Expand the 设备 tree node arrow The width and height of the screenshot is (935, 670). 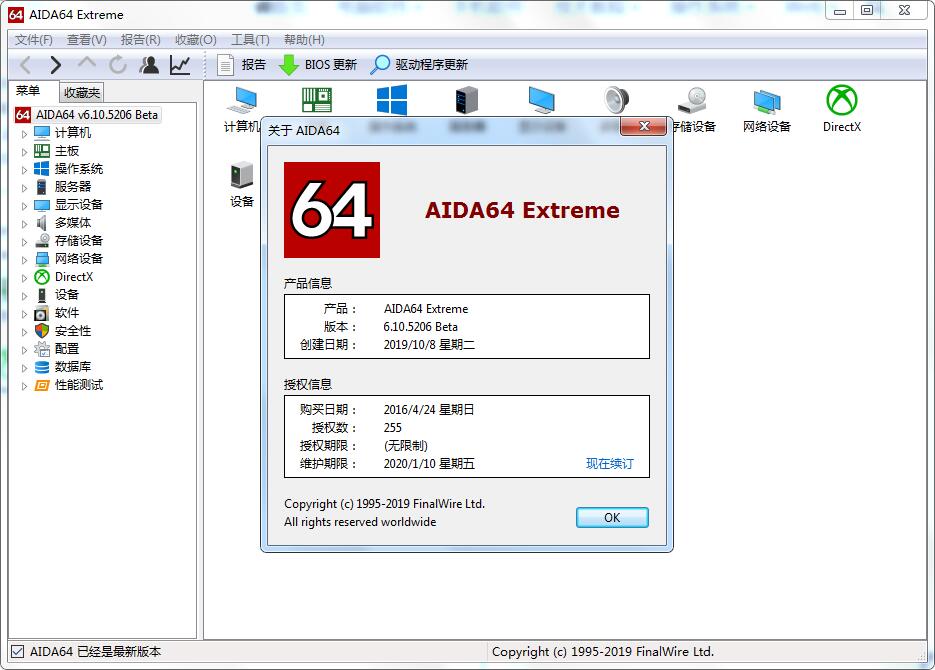(x=24, y=296)
